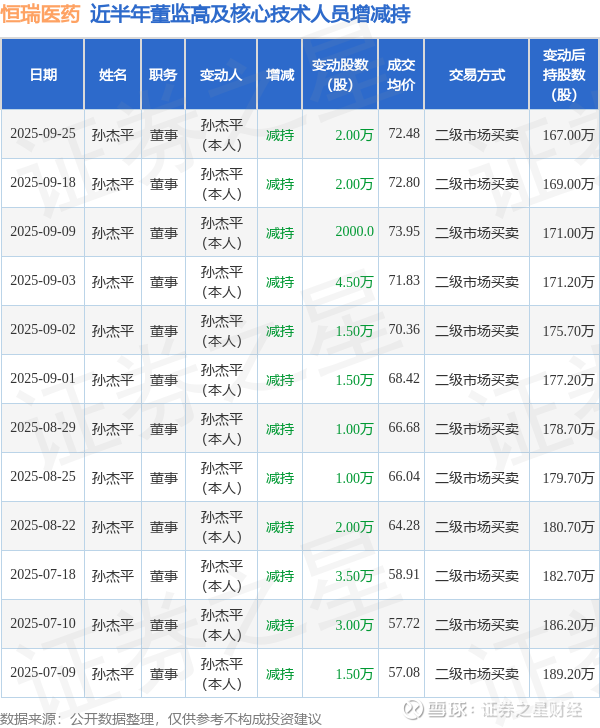The height and width of the screenshot is (728, 600).
Task: Click holdings value 169.00万
Action: coord(568,184)
